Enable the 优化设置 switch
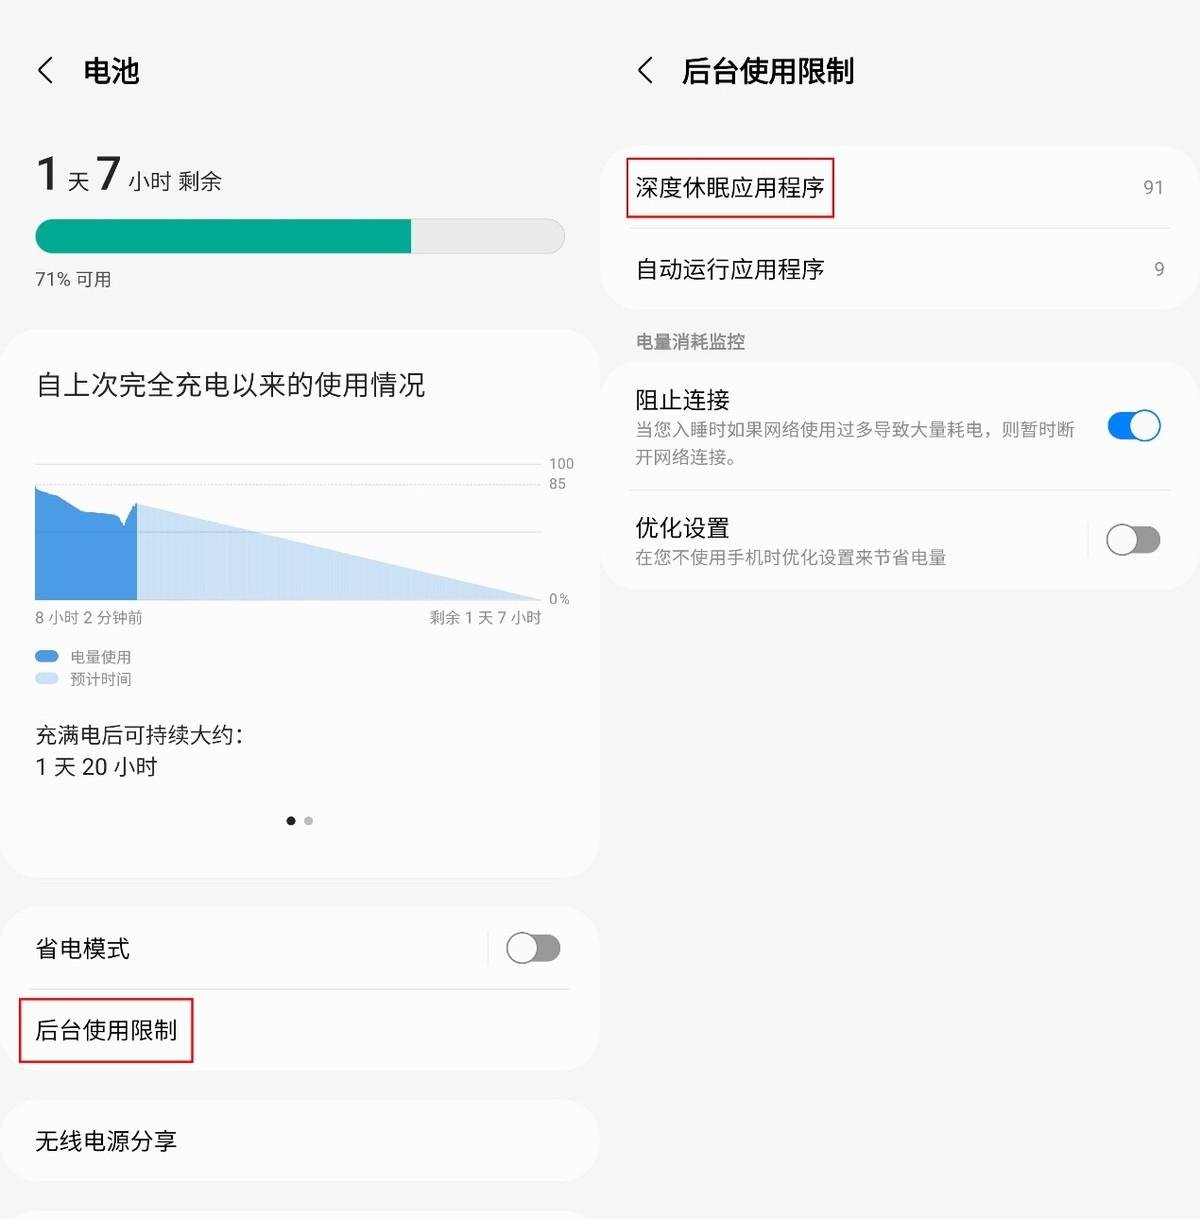The width and height of the screenshot is (1200, 1219). [x=1134, y=540]
